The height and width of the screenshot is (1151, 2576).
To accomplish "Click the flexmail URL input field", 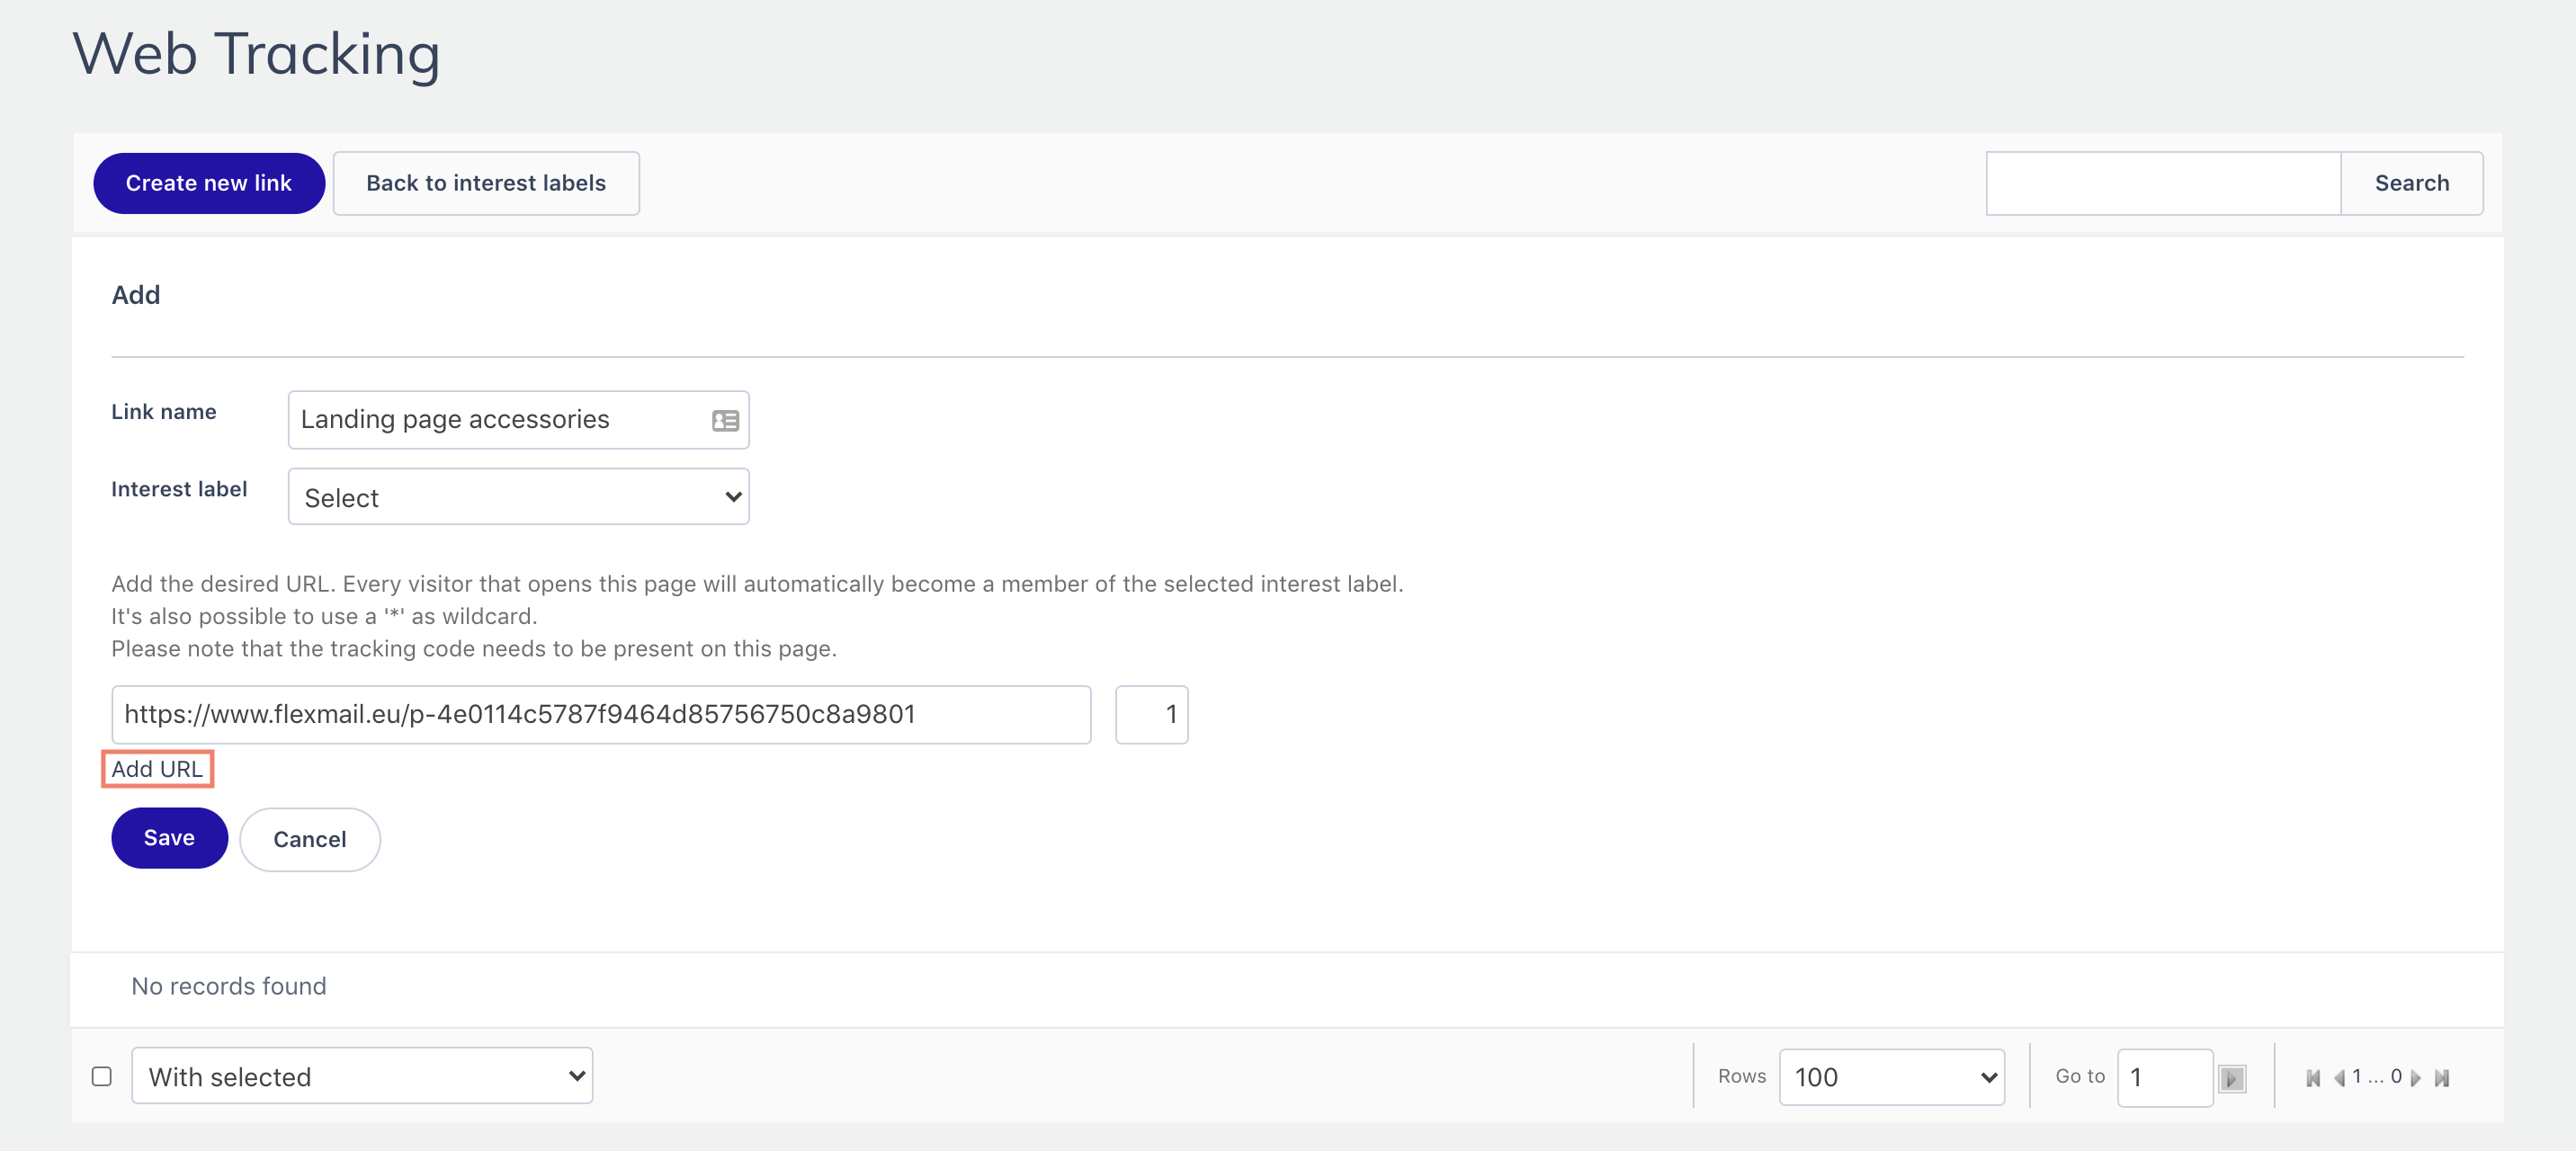I will pos(600,714).
